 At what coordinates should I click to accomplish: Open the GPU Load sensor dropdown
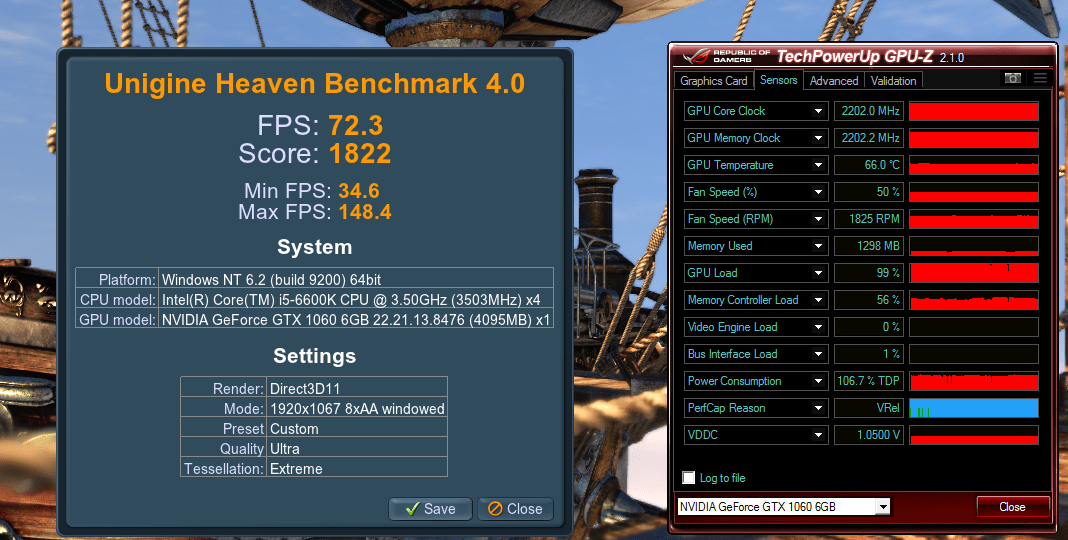(x=819, y=273)
